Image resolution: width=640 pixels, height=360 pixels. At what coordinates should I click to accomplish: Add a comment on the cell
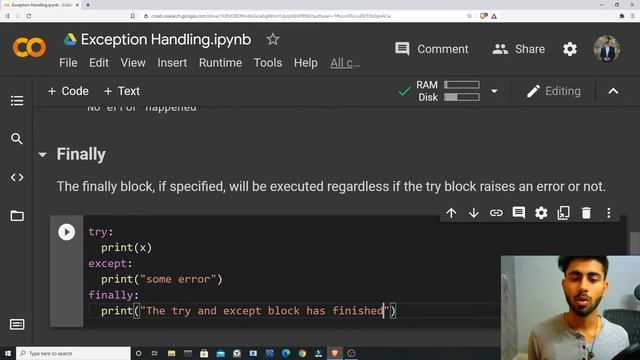click(518, 213)
